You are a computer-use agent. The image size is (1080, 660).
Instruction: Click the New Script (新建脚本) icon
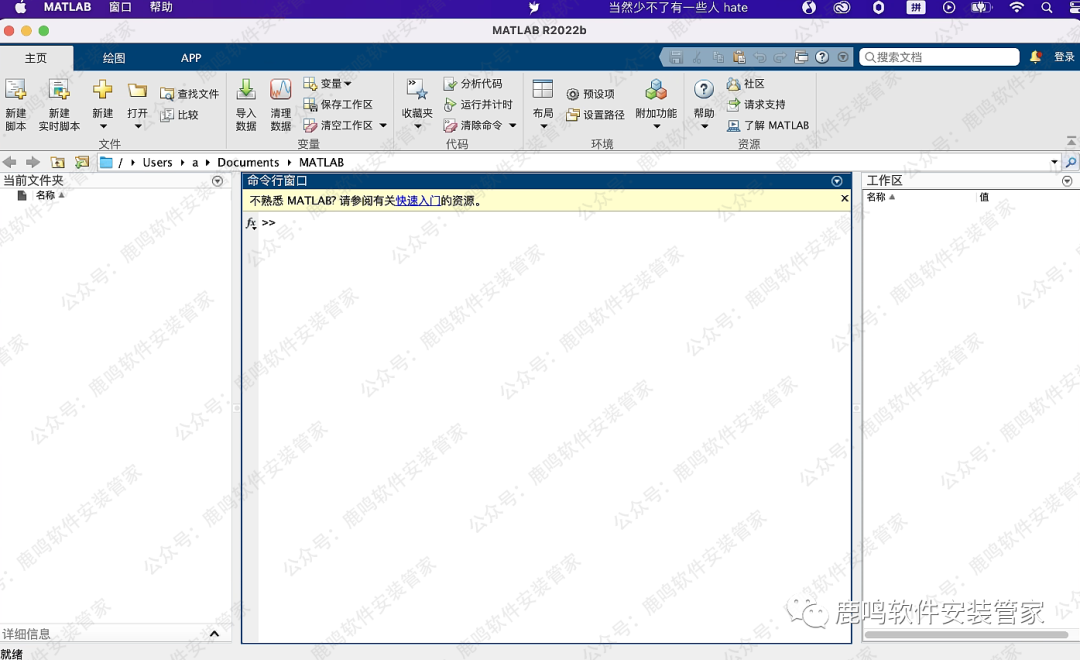tap(16, 91)
